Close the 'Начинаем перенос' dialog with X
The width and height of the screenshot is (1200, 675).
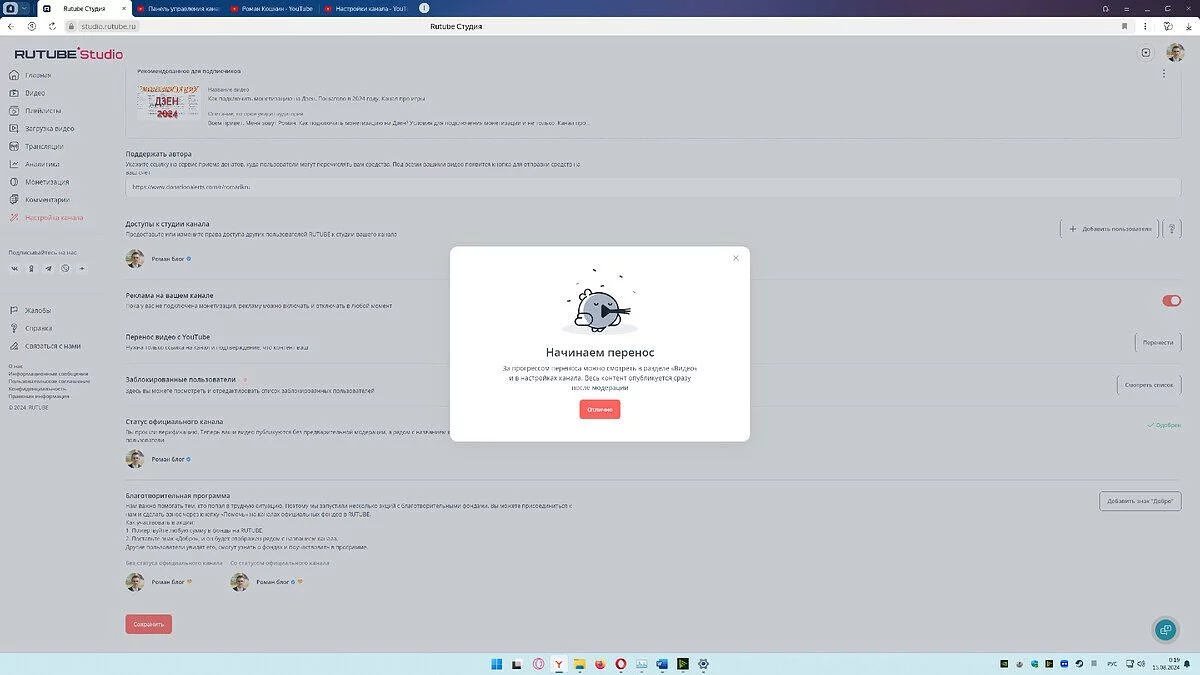pyautogui.click(x=736, y=258)
